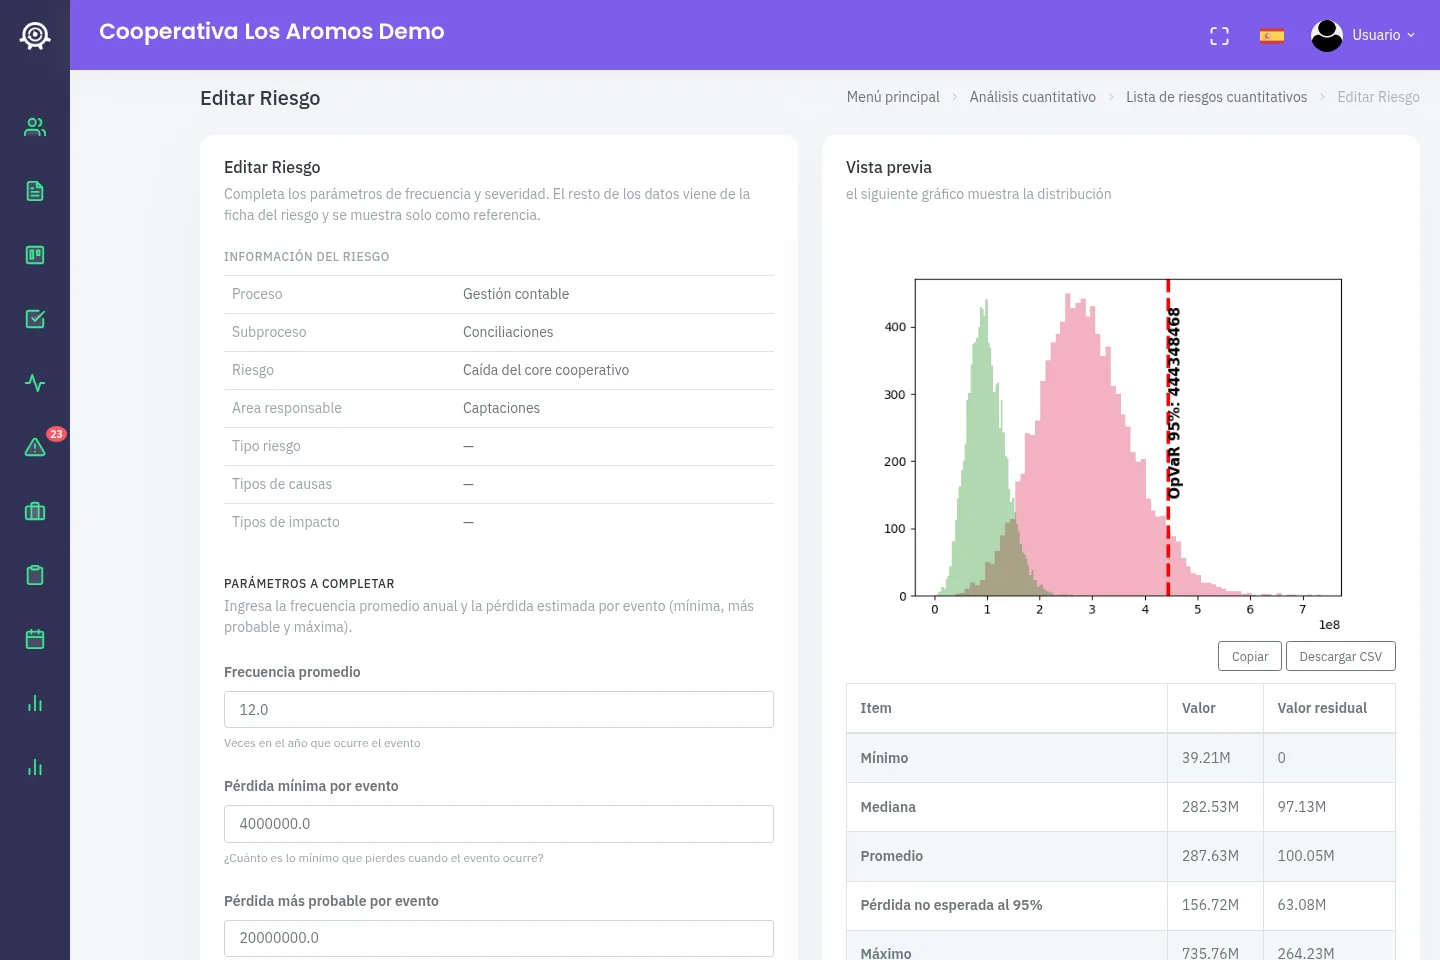Go to Análisis cuantitativo breadcrumb
The image size is (1440, 960).
point(1033,97)
